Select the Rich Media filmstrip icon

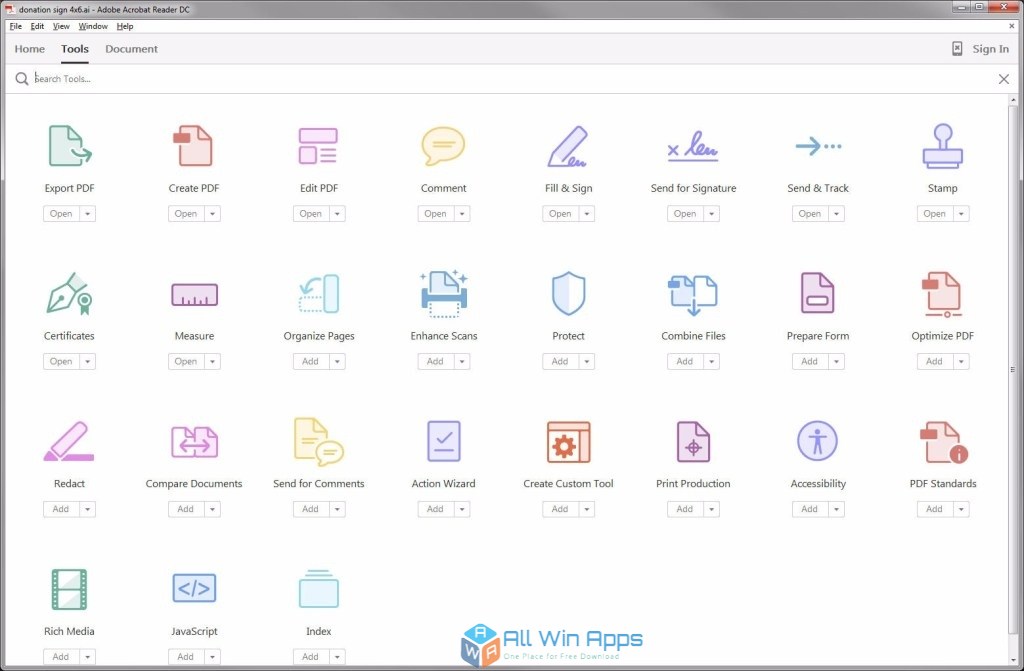(x=69, y=589)
